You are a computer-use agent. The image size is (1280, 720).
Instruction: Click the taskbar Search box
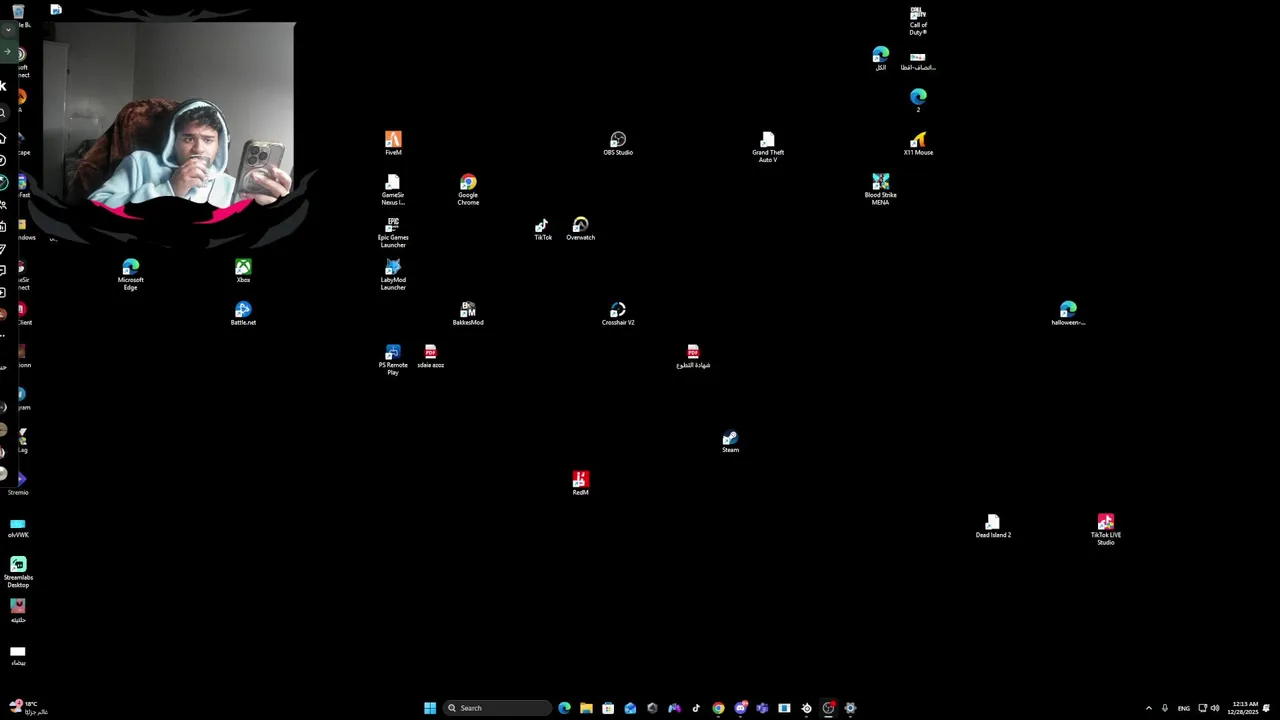[497, 708]
